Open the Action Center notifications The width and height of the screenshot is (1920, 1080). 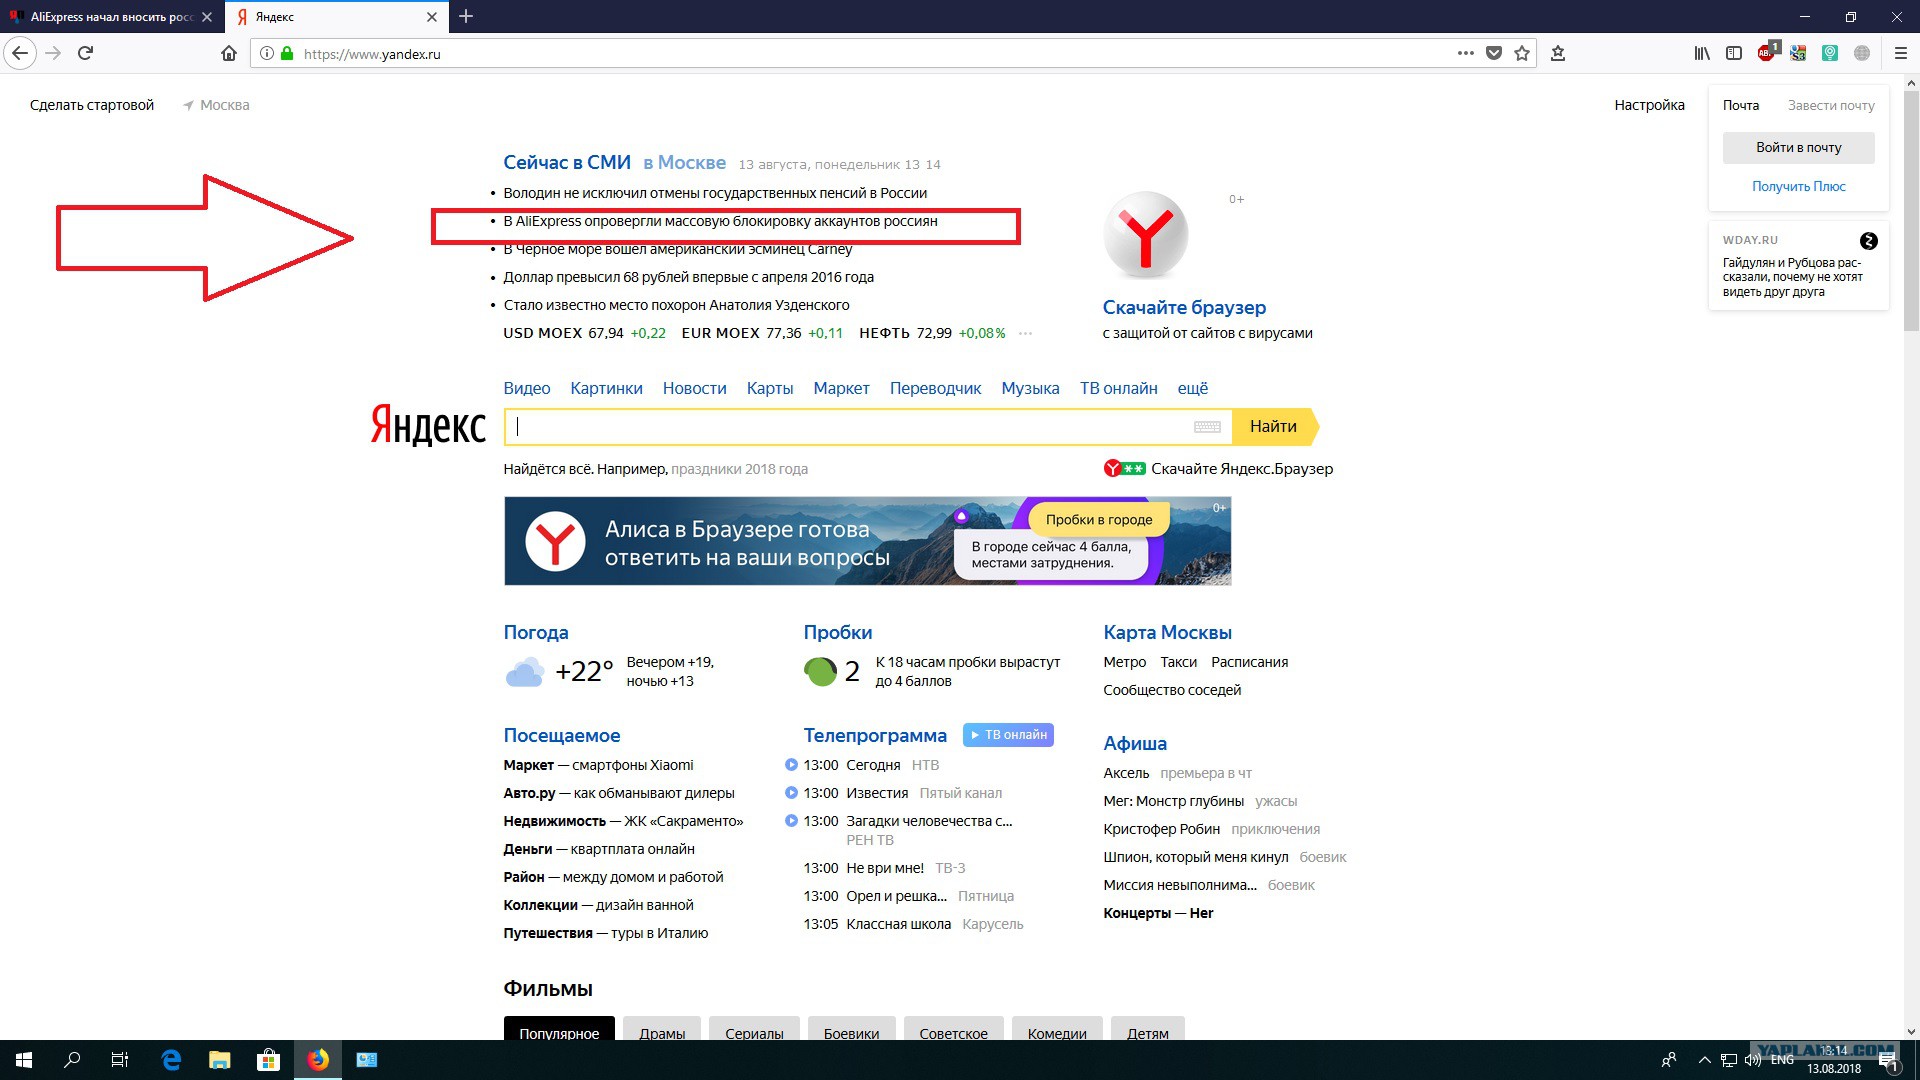click(1888, 1060)
